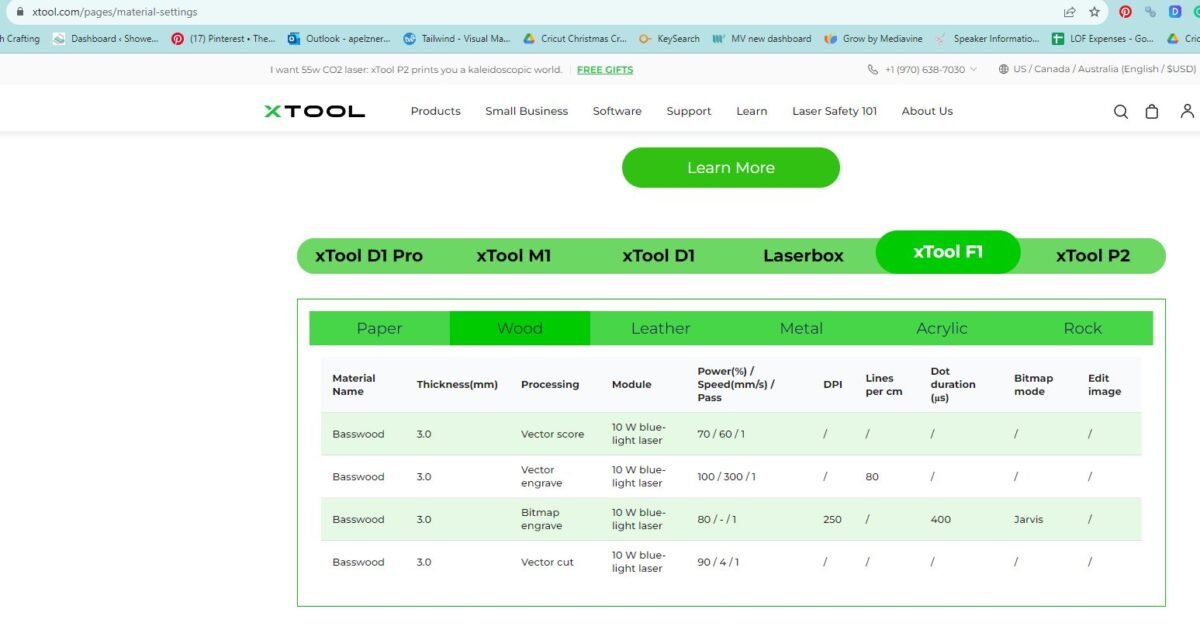Open the Pinterest browser extension
This screenshot has width=1200, height=637.
(1125, 12)
